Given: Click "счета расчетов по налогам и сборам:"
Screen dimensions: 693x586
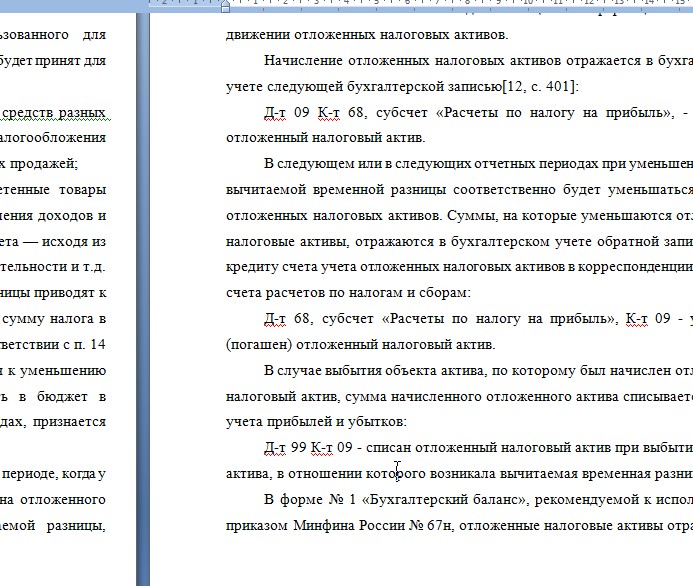Looking at the screenshot, I should (x=348, y=293).
